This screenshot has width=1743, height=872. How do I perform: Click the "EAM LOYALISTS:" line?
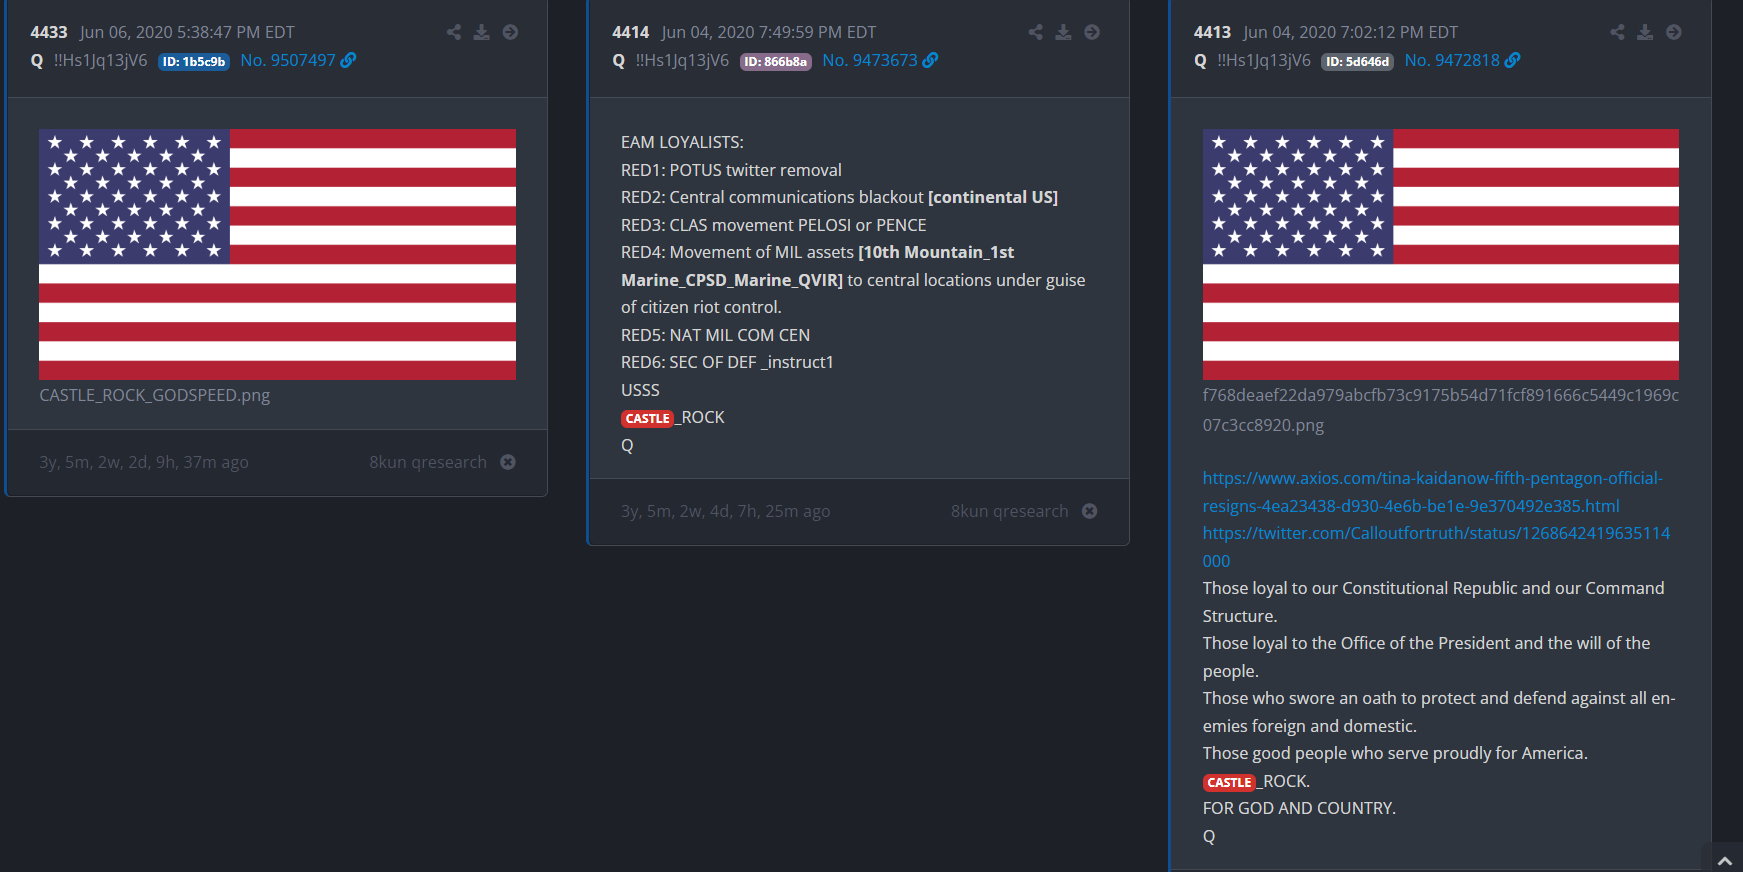(682, 142)
